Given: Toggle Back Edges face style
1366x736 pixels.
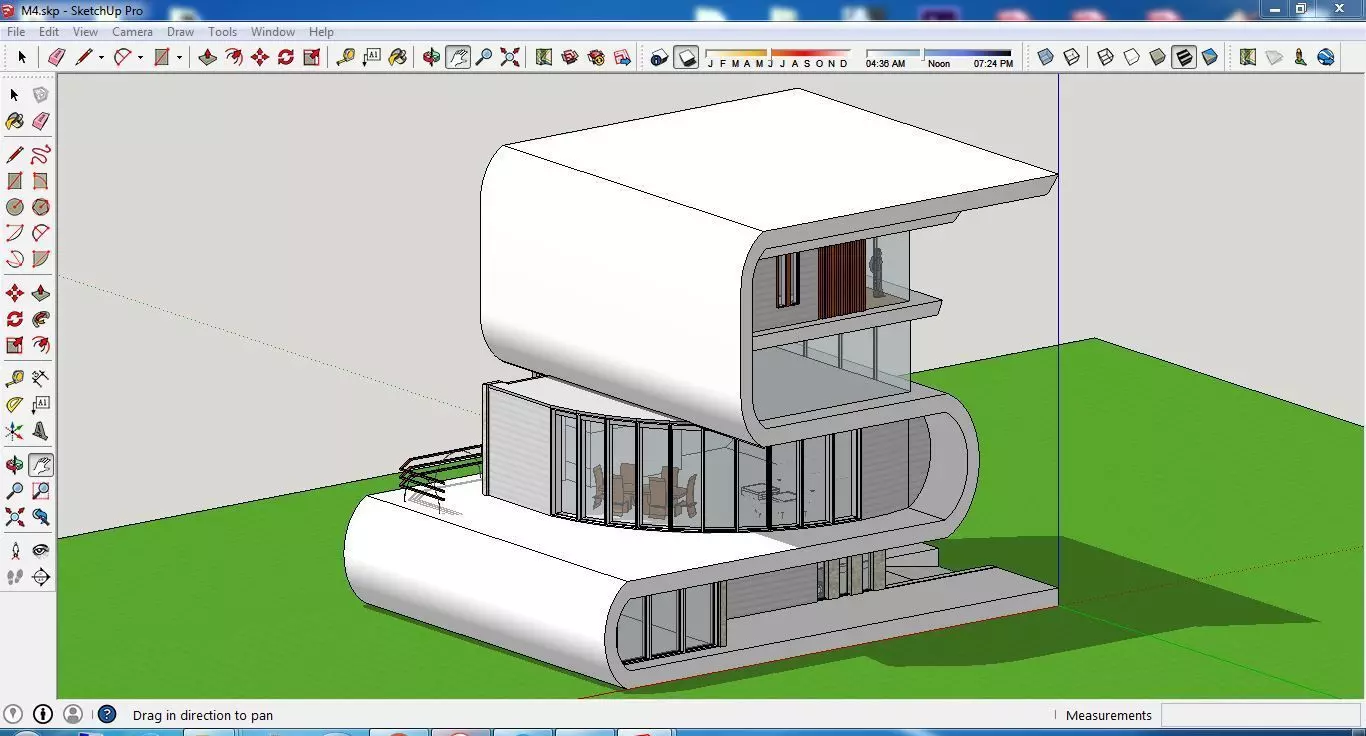Looking at the screenshot, I should 1071,57.
